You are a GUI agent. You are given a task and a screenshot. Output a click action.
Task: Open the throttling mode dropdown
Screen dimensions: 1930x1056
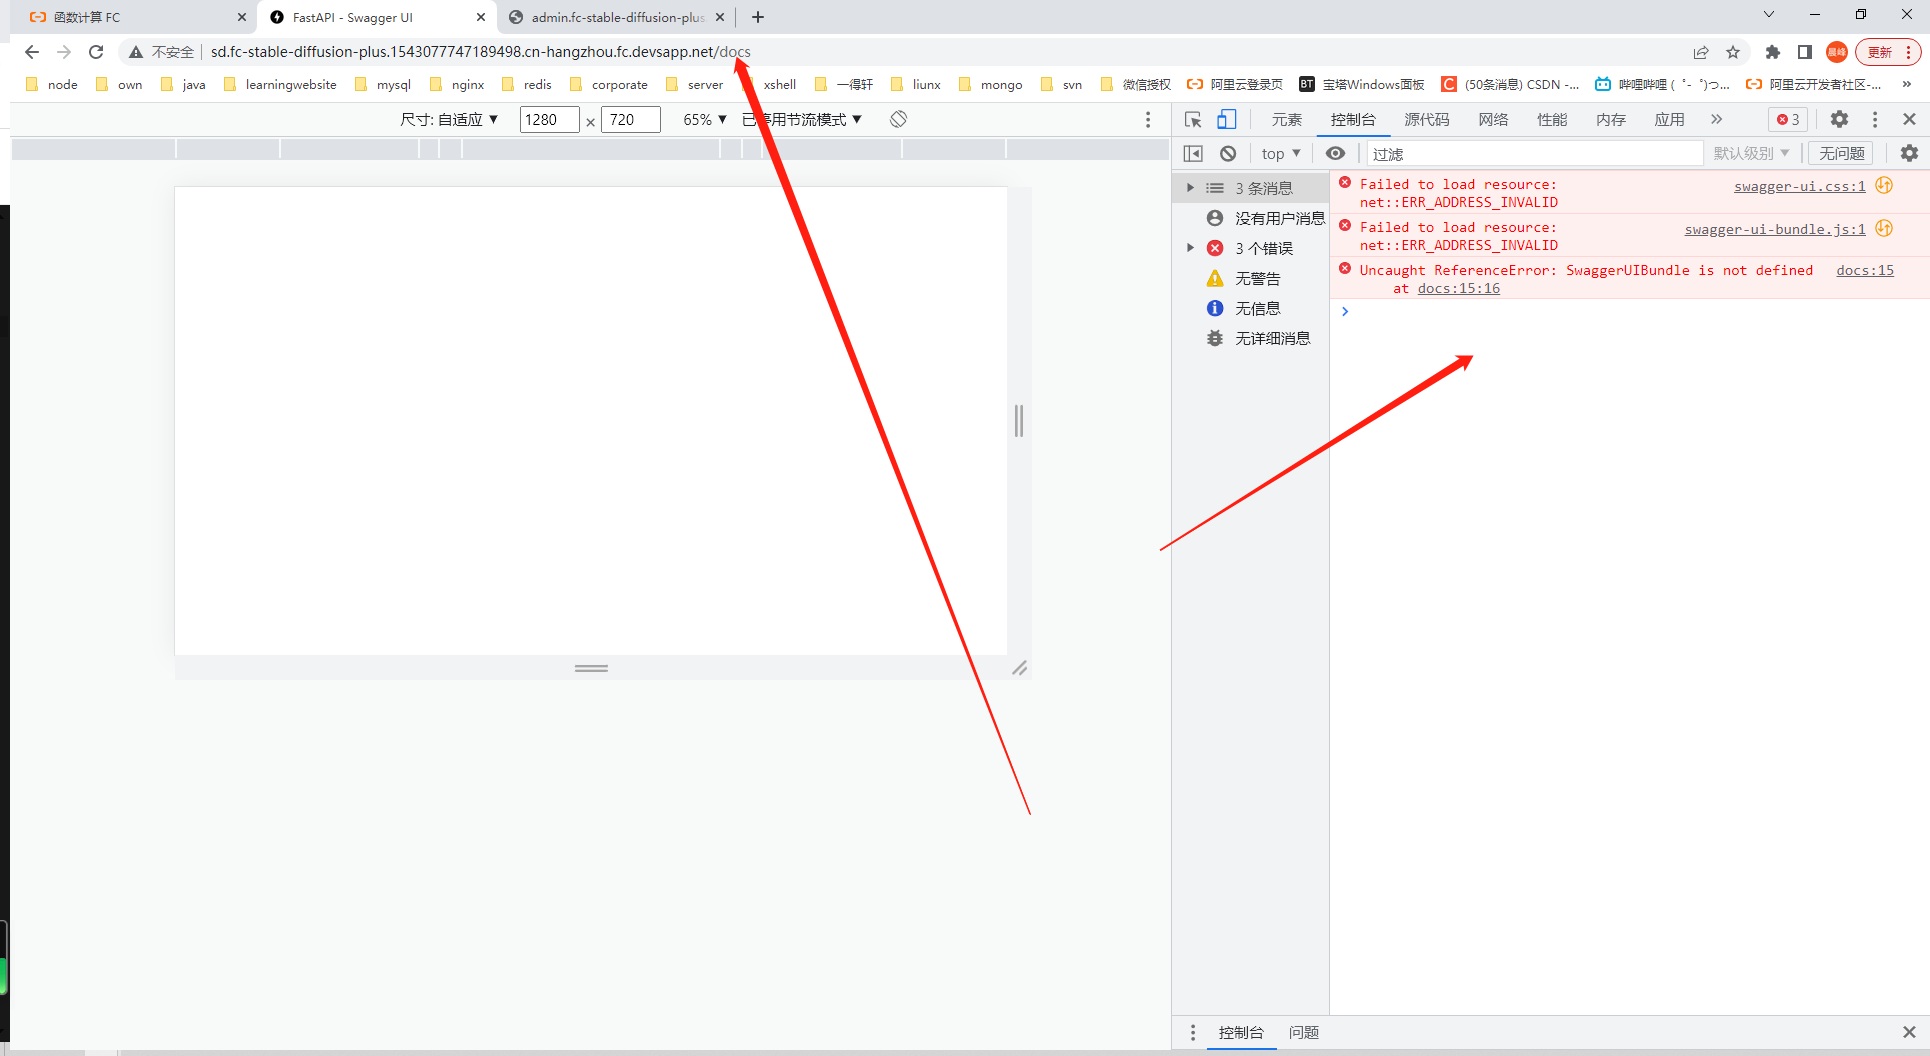802,120
